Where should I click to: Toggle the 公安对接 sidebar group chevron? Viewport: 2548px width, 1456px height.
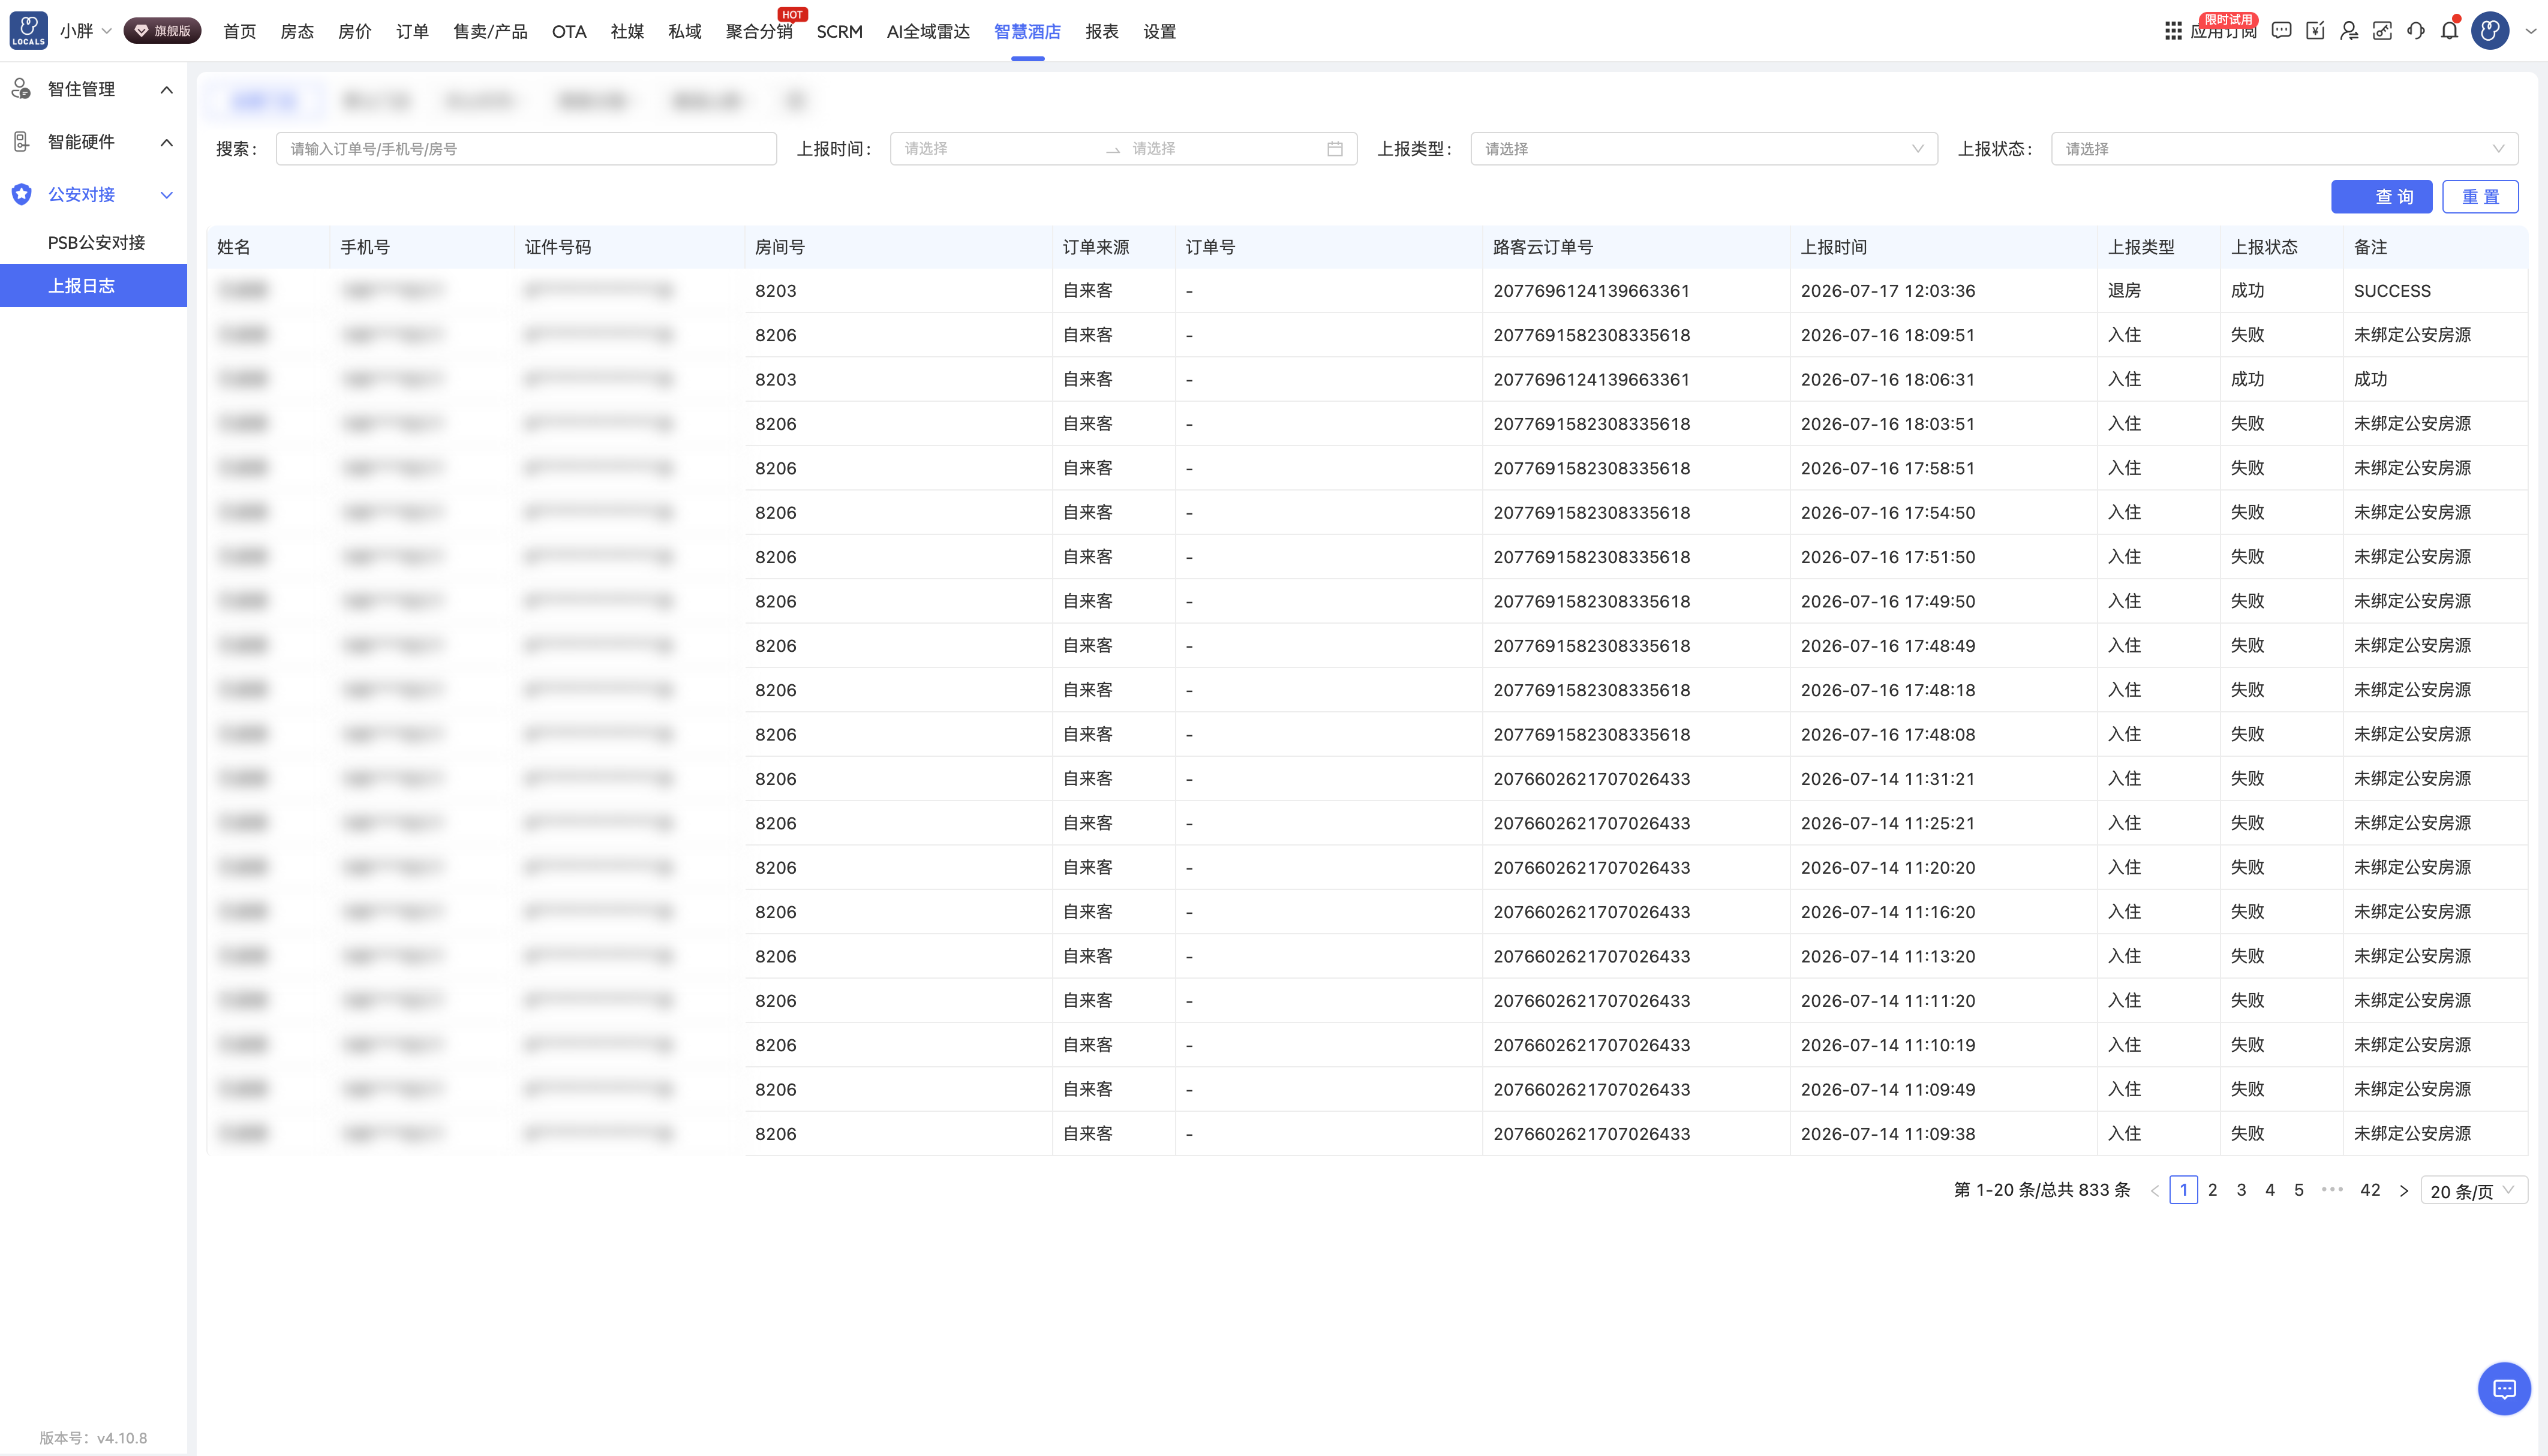pyautogui.click(x=167, y=195)
